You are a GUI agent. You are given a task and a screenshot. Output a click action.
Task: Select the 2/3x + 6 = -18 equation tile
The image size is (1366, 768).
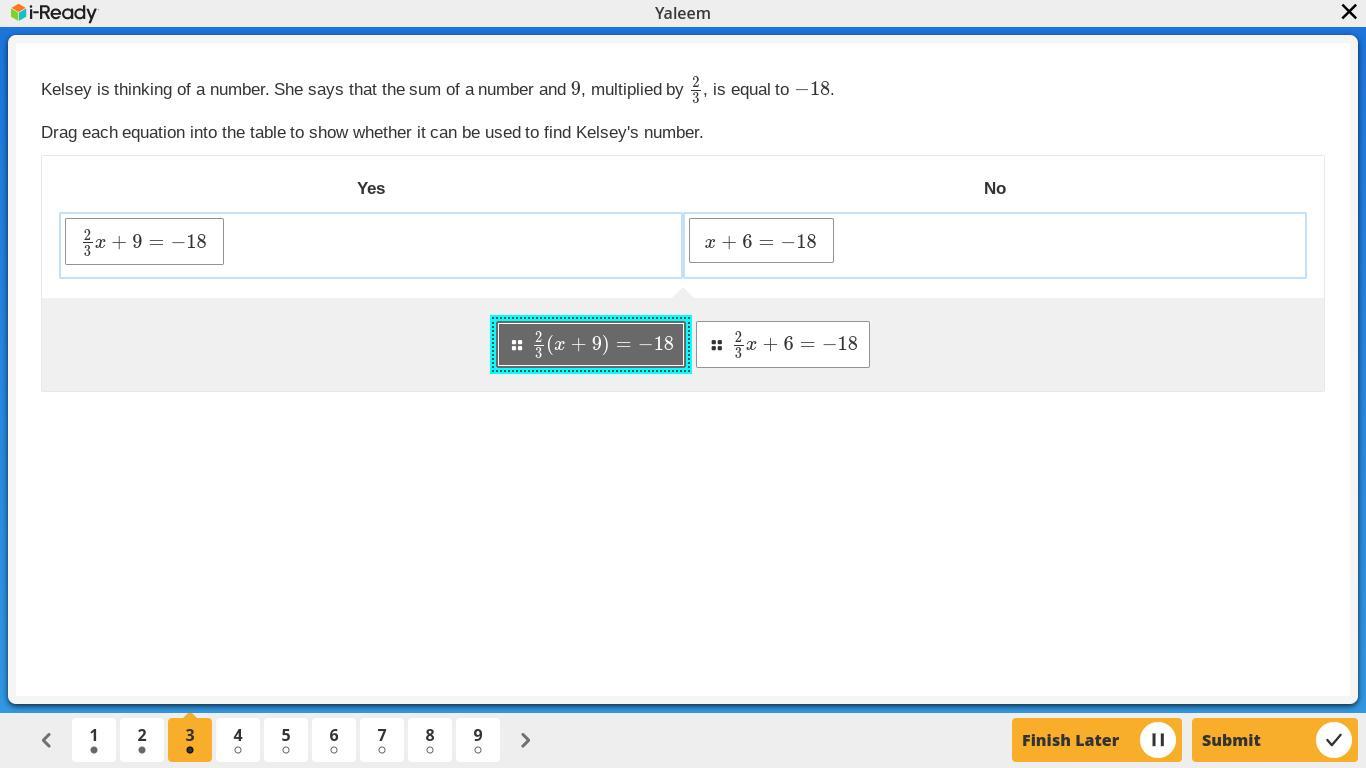tap(783, 345)
